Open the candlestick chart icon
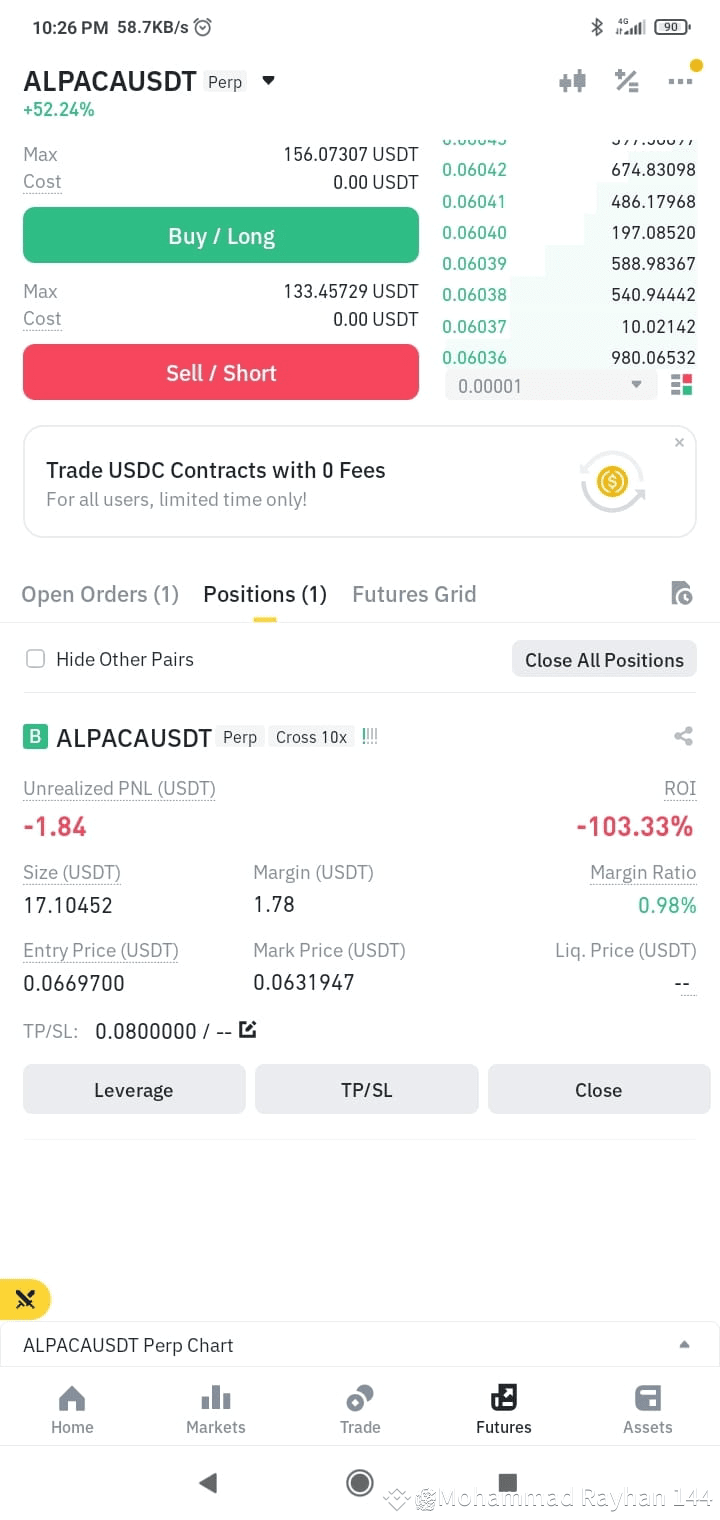The height and width of the screenshot is (1520, 720). coord(572,82)
